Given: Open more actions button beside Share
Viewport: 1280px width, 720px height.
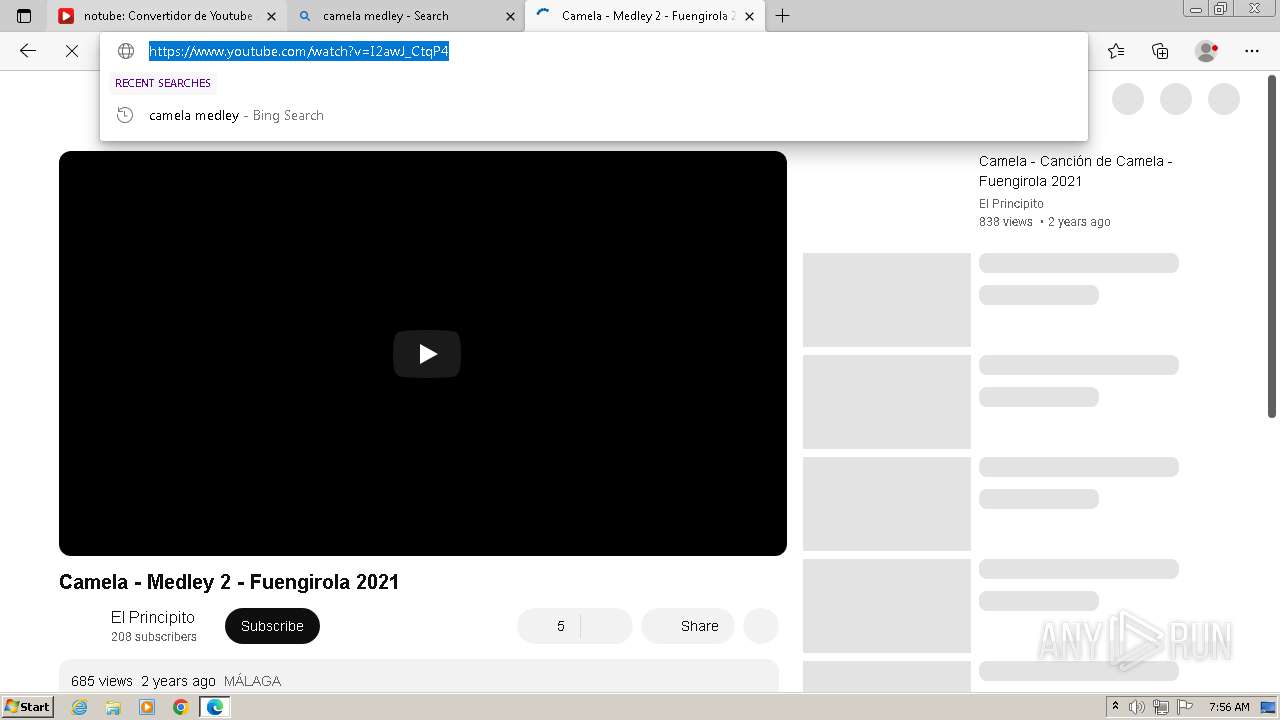Looking at the screenshot, I should 761,626.
